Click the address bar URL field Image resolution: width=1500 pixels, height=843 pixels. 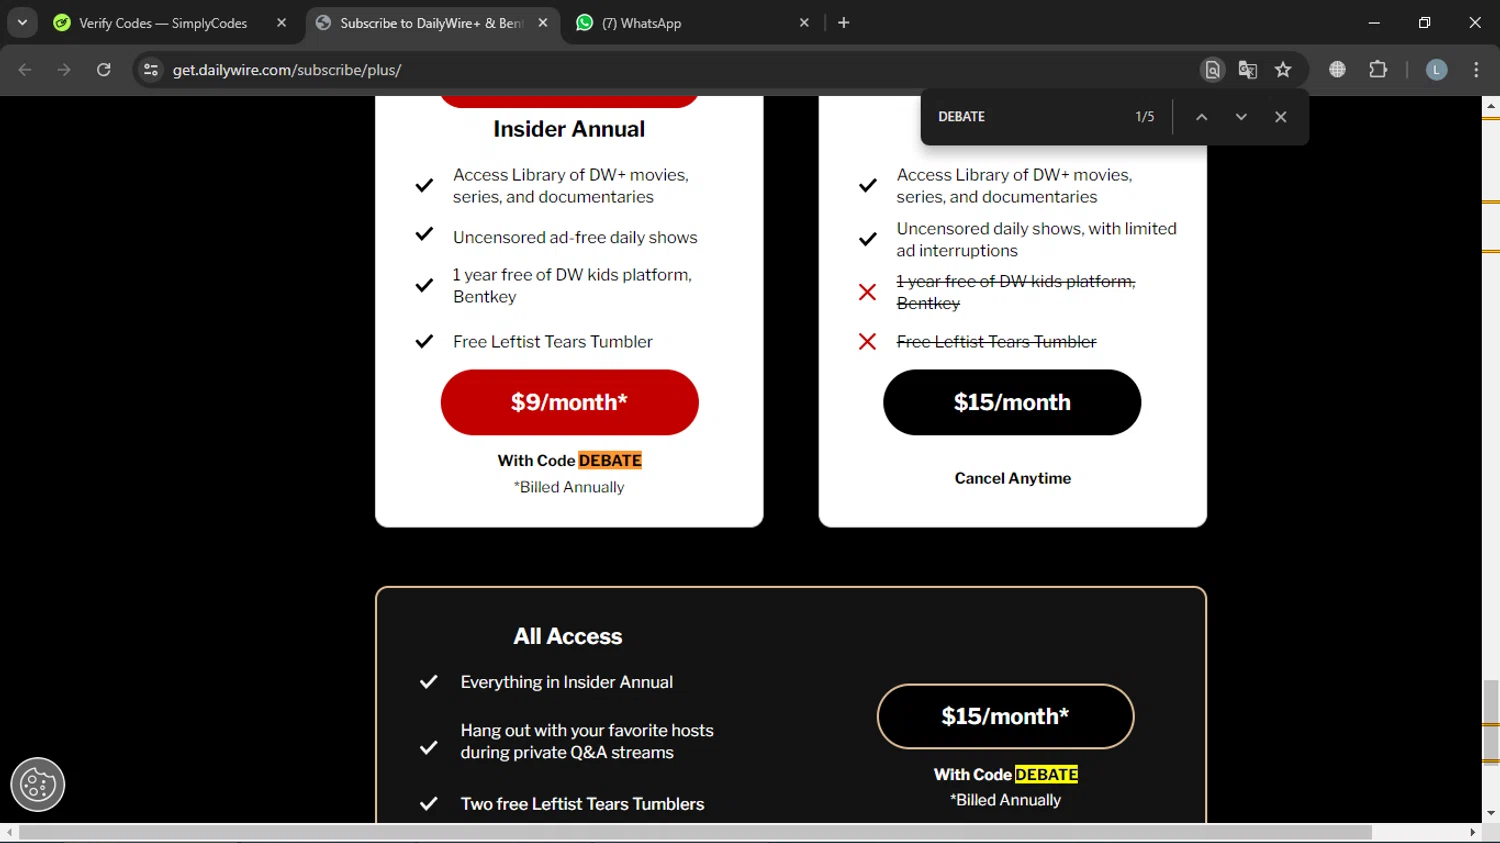pos(600,70)
